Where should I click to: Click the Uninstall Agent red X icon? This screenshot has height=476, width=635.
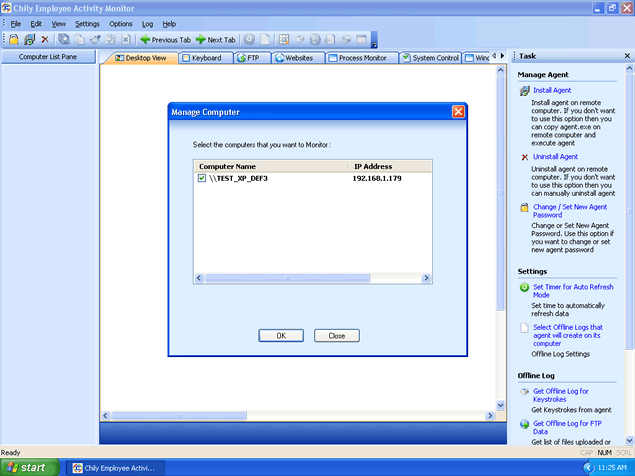tap(525, 157)
